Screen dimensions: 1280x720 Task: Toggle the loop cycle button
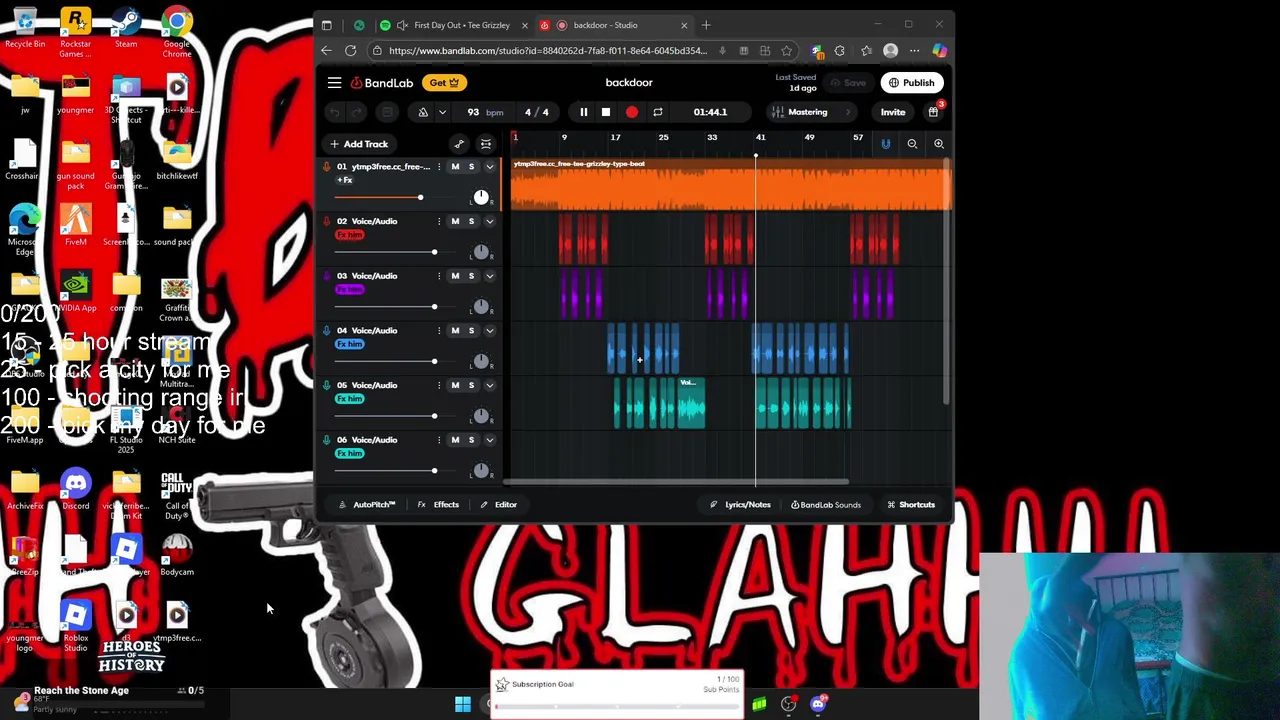(x=657, y=112)
